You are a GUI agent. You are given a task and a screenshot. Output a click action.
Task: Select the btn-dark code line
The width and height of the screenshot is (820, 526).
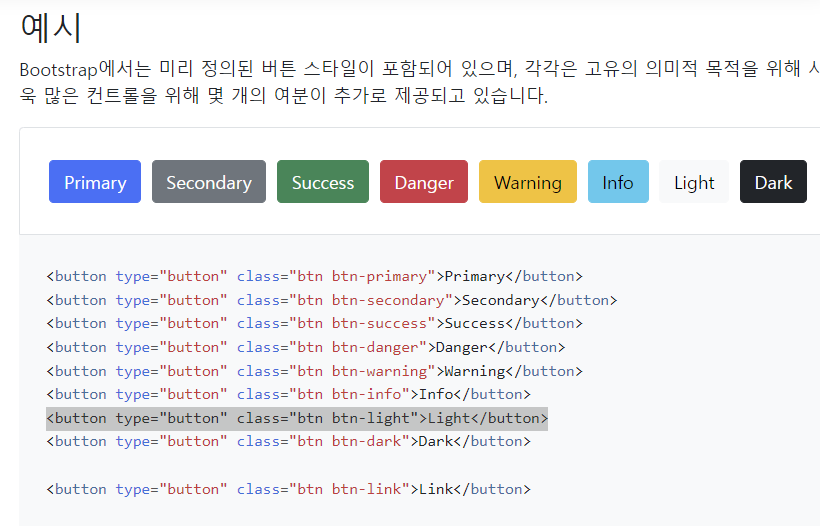pyautogui.click(x=288, y=441)
